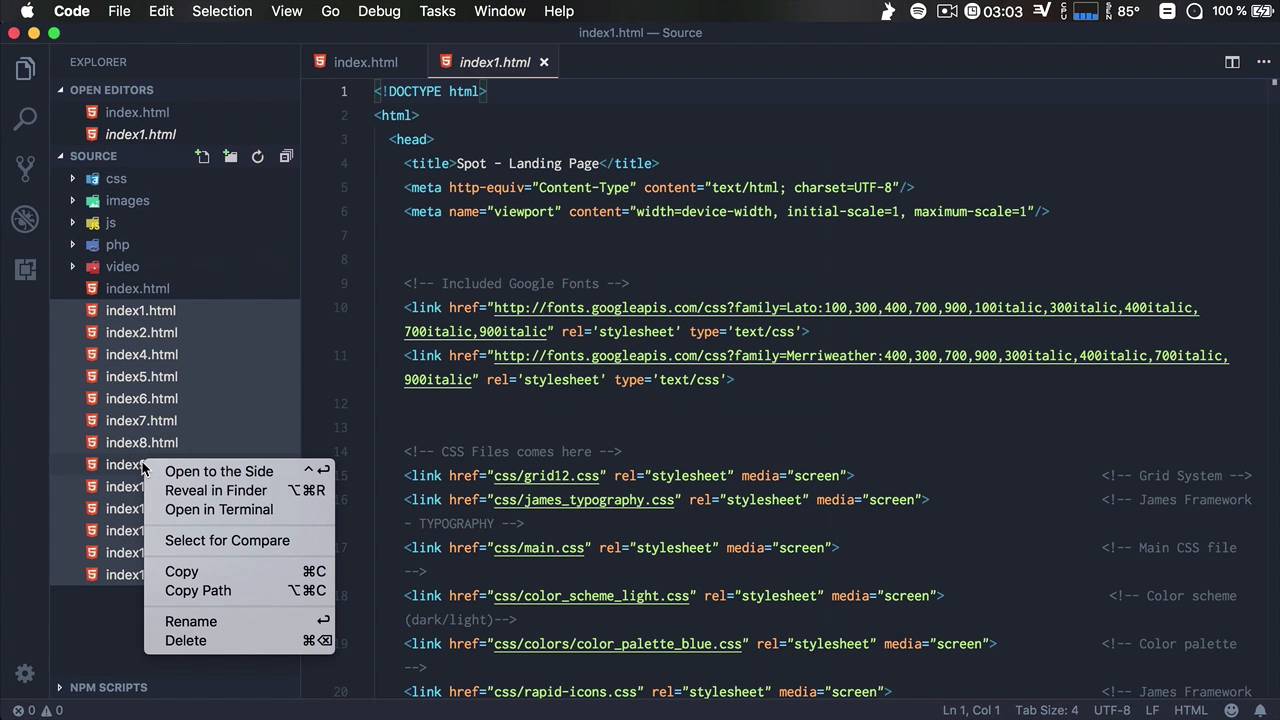The width and height of the screenshot is (1280, 720).
Task: Open the Debug view icon
Action: (25, 218)
